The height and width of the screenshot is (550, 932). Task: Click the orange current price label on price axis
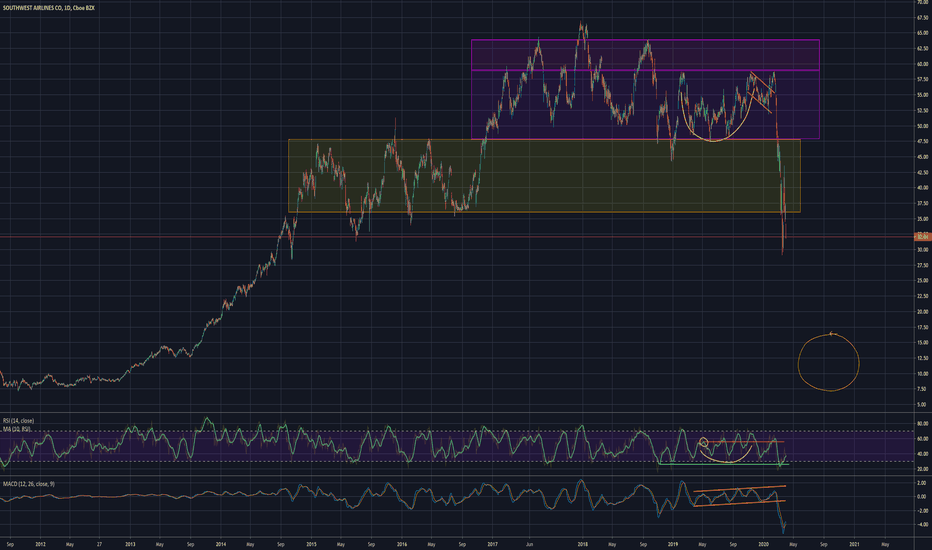click(922, 237)
